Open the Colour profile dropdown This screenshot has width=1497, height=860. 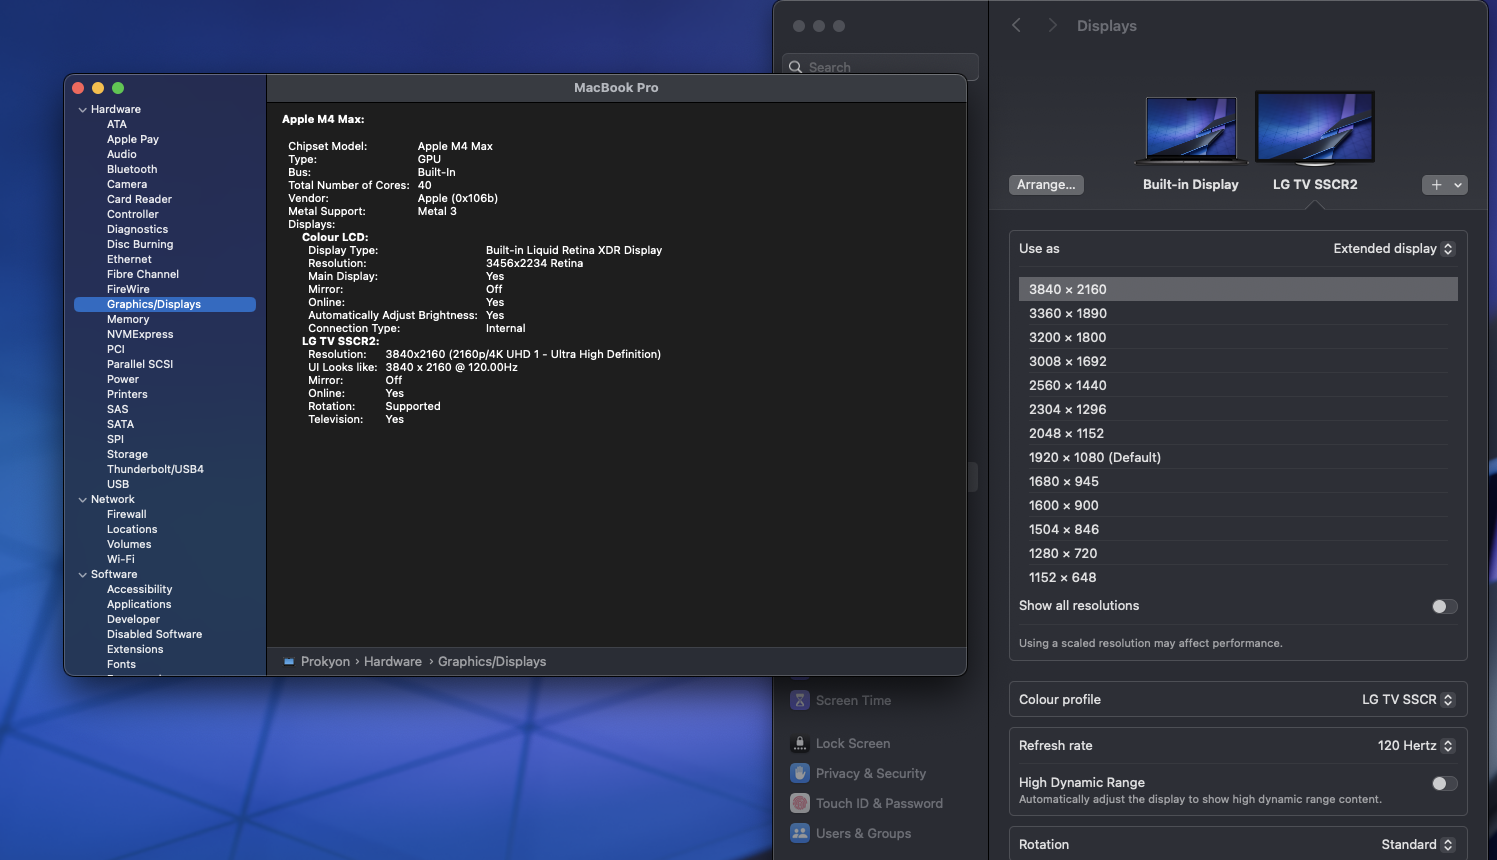point(1408,699)
